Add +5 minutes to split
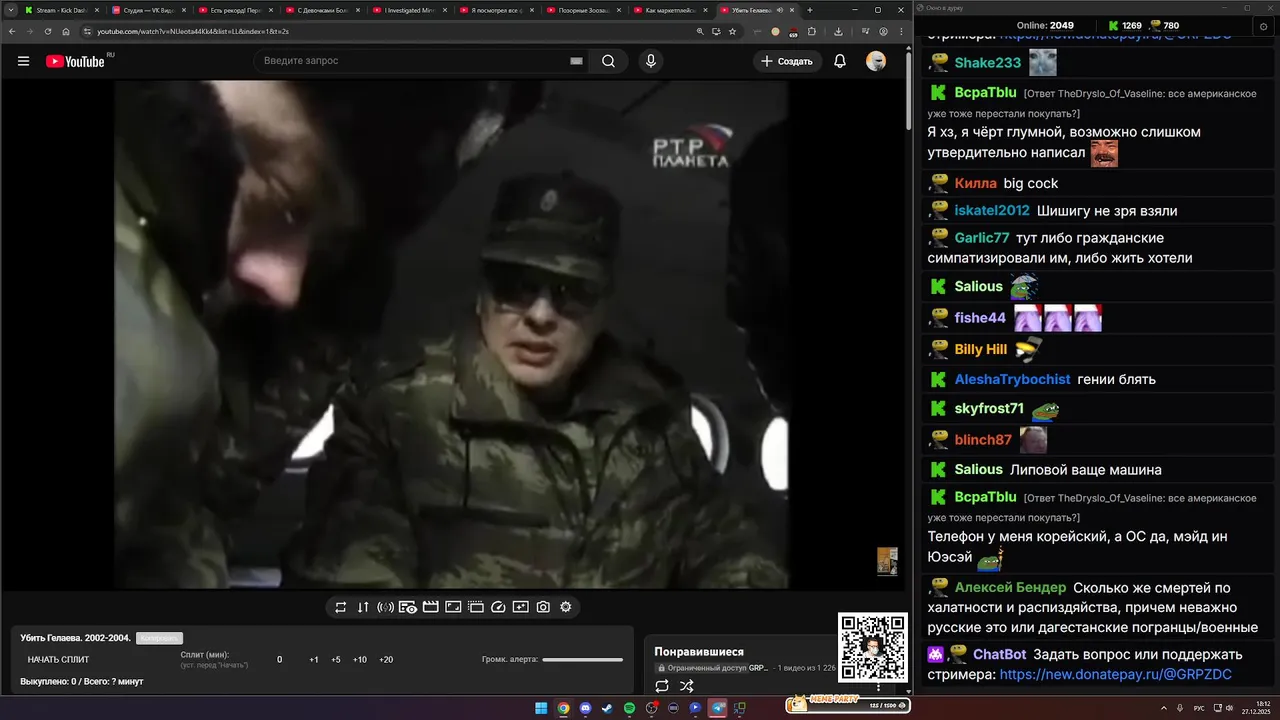The image size is (1280, 720). click(x=336, y=660)
